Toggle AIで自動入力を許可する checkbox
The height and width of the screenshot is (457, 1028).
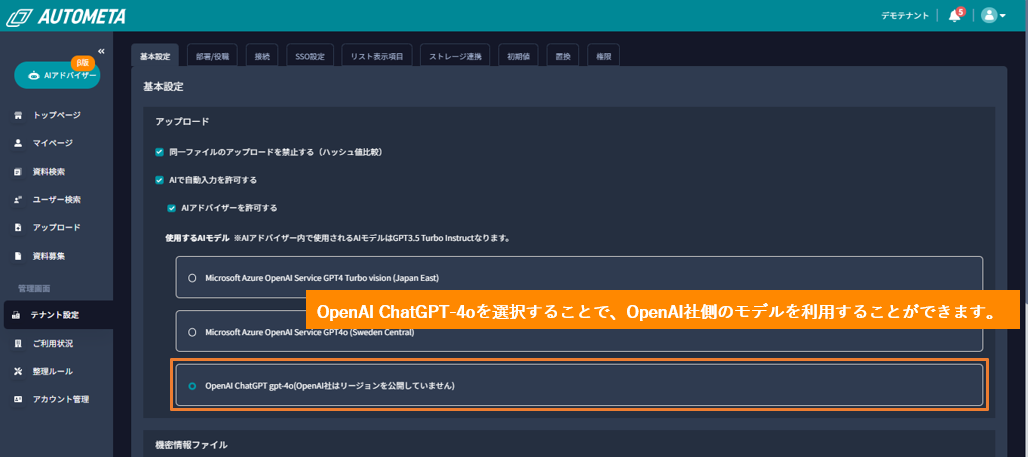coord(159,180)
